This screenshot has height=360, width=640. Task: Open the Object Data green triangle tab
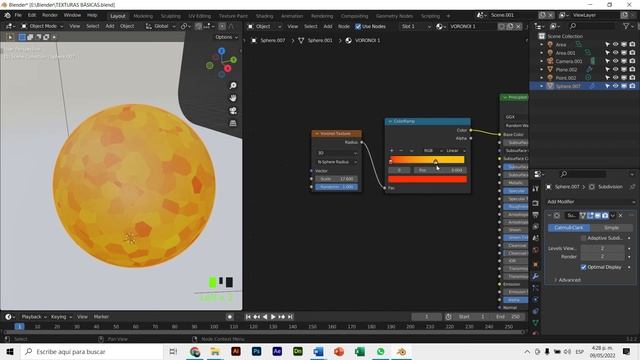point(536,323)
